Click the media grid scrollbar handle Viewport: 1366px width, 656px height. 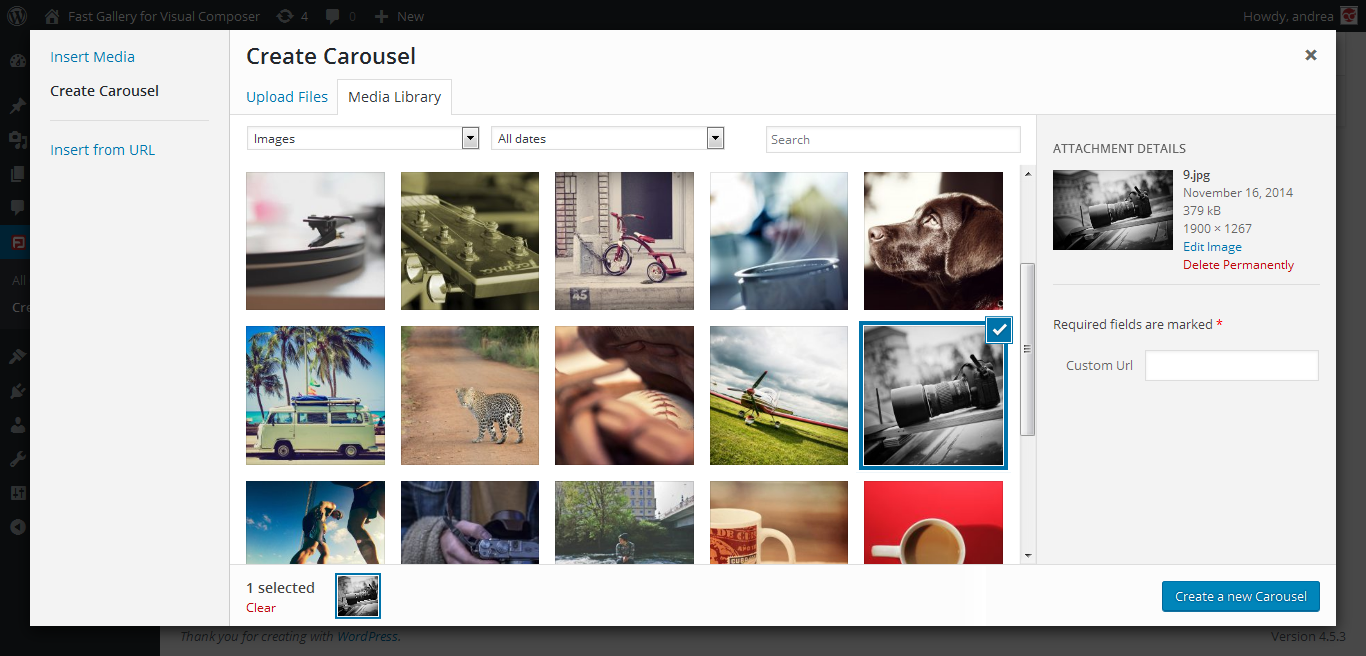(x=1027, y=349)
